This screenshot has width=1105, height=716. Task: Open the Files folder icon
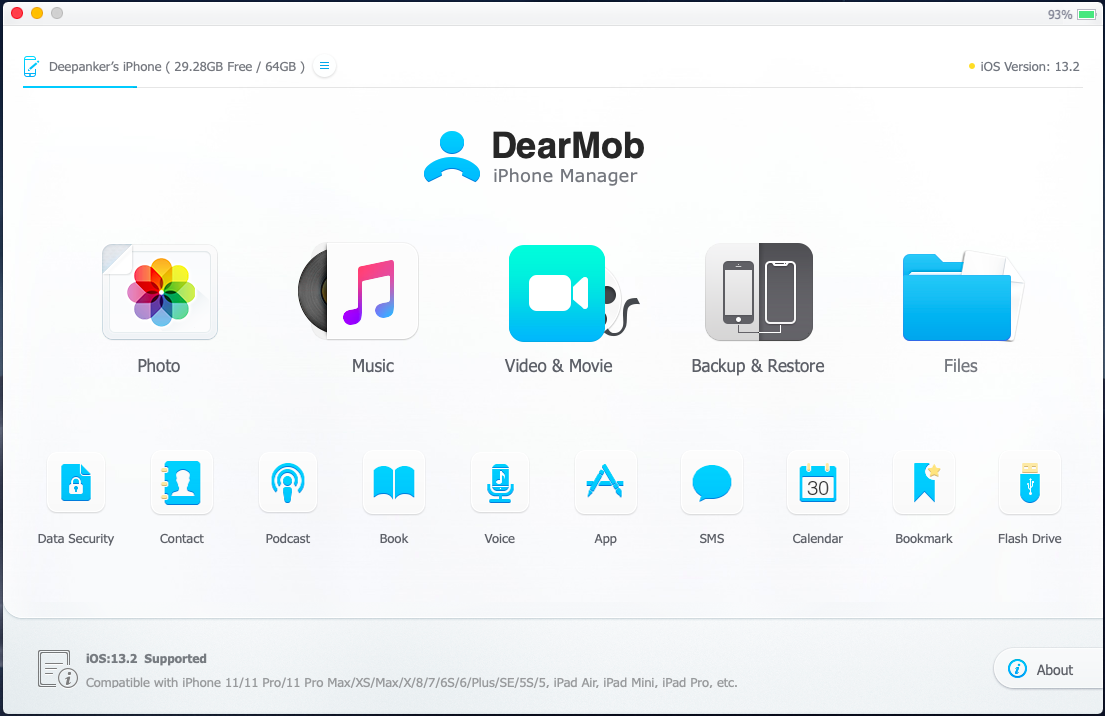[962, 296]
